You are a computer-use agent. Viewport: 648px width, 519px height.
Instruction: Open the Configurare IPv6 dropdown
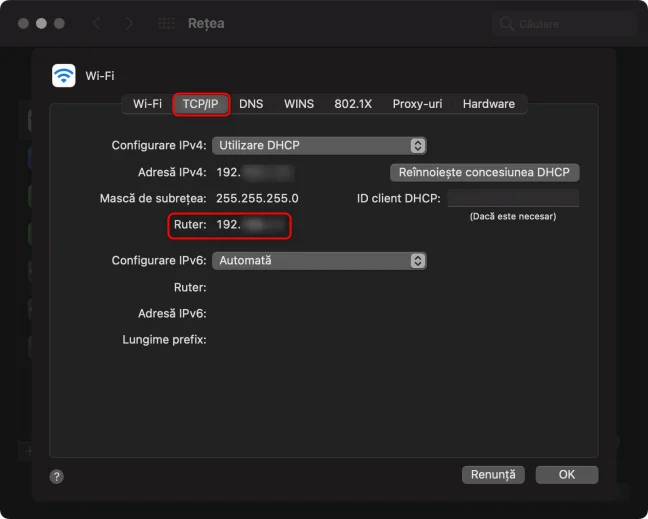coord(319,261)
